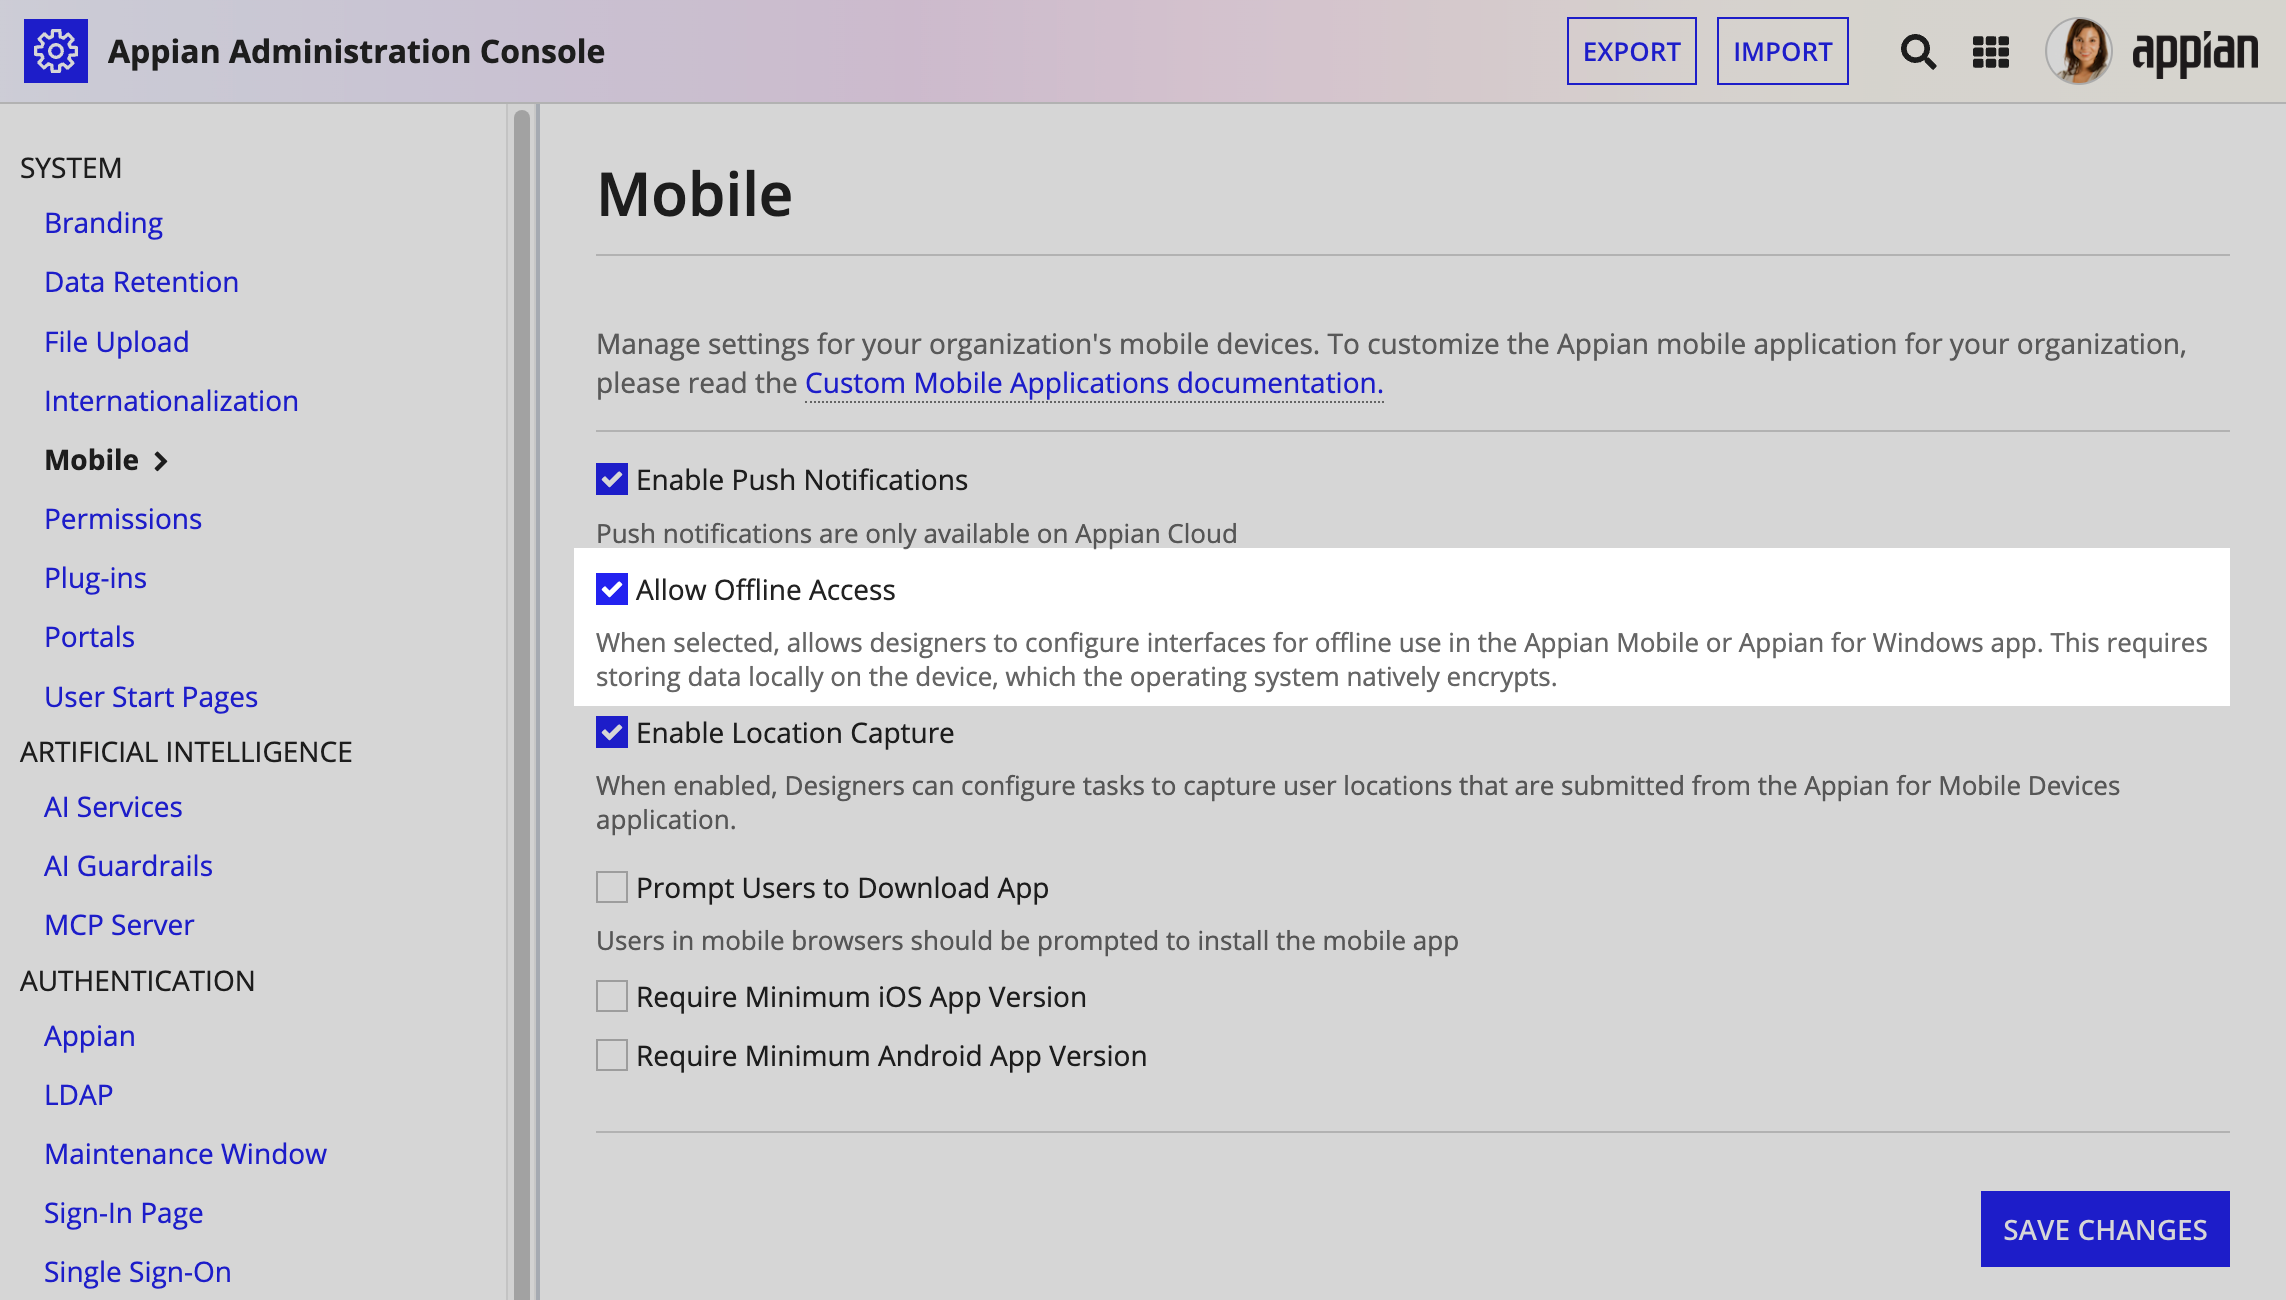
Task: Click SAVE CHANGES button
Action: (2105, 1229)
